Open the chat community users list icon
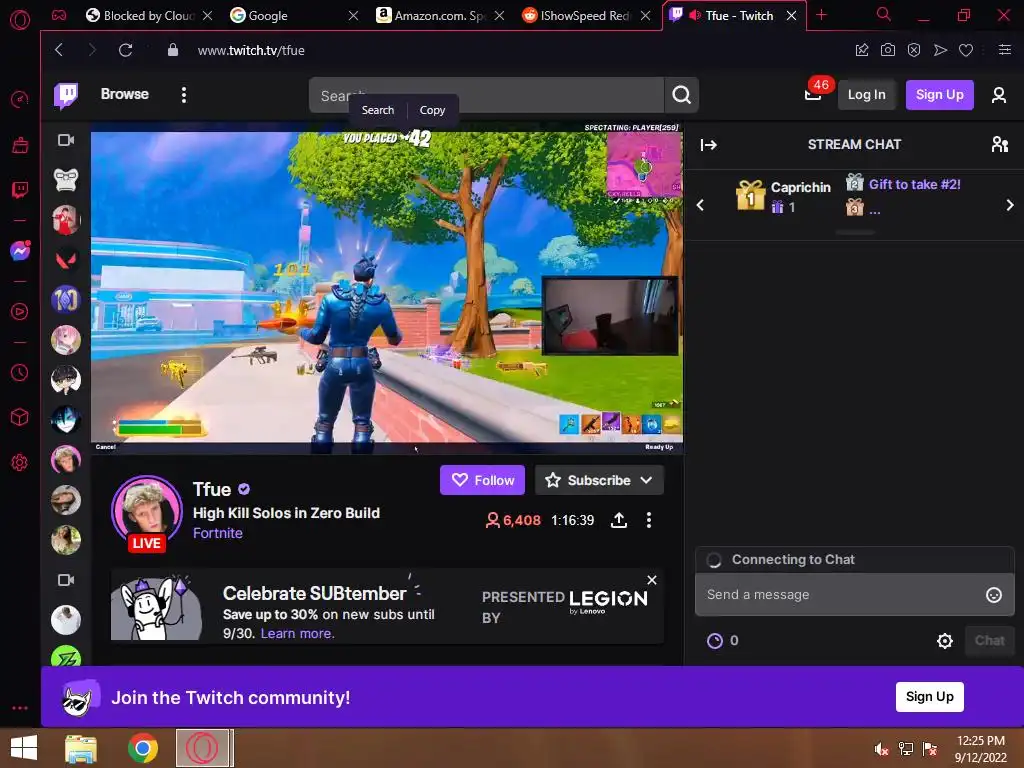This screenshot has width=1024, height=768. 999,144
